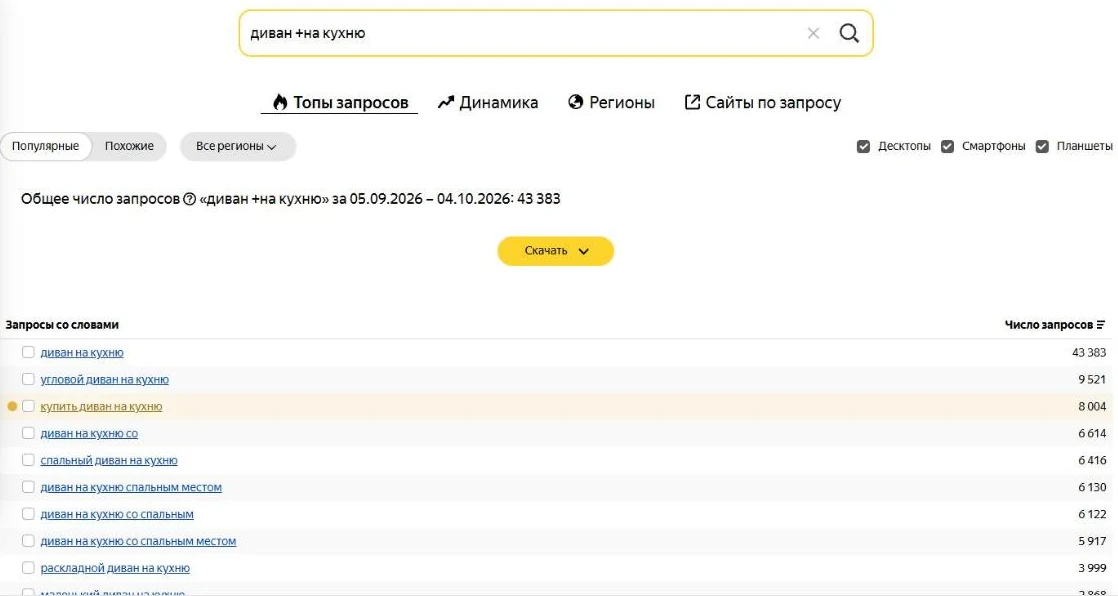Click the sort icon beside Число запросов
Image resolution: width=1118 pixels, height=596 pixels.
click(1101, 325)
